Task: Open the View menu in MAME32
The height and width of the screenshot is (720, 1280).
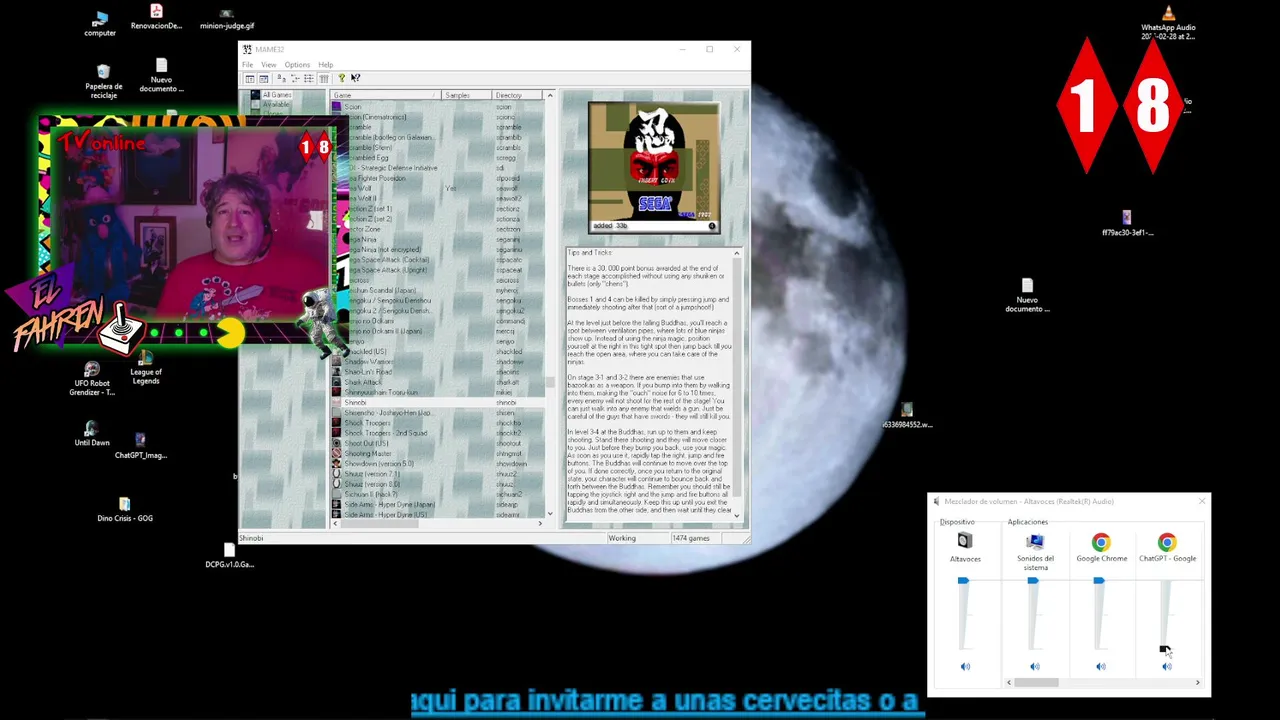Action: [269, 65]
